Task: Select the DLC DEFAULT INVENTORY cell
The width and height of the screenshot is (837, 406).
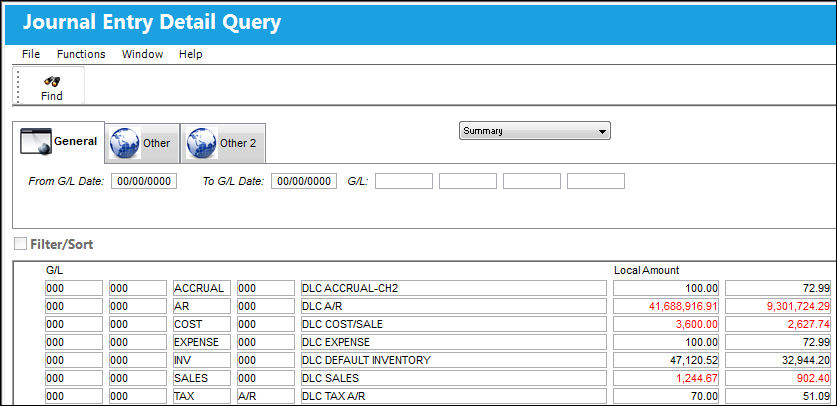Action: click(x=454, y=360)
